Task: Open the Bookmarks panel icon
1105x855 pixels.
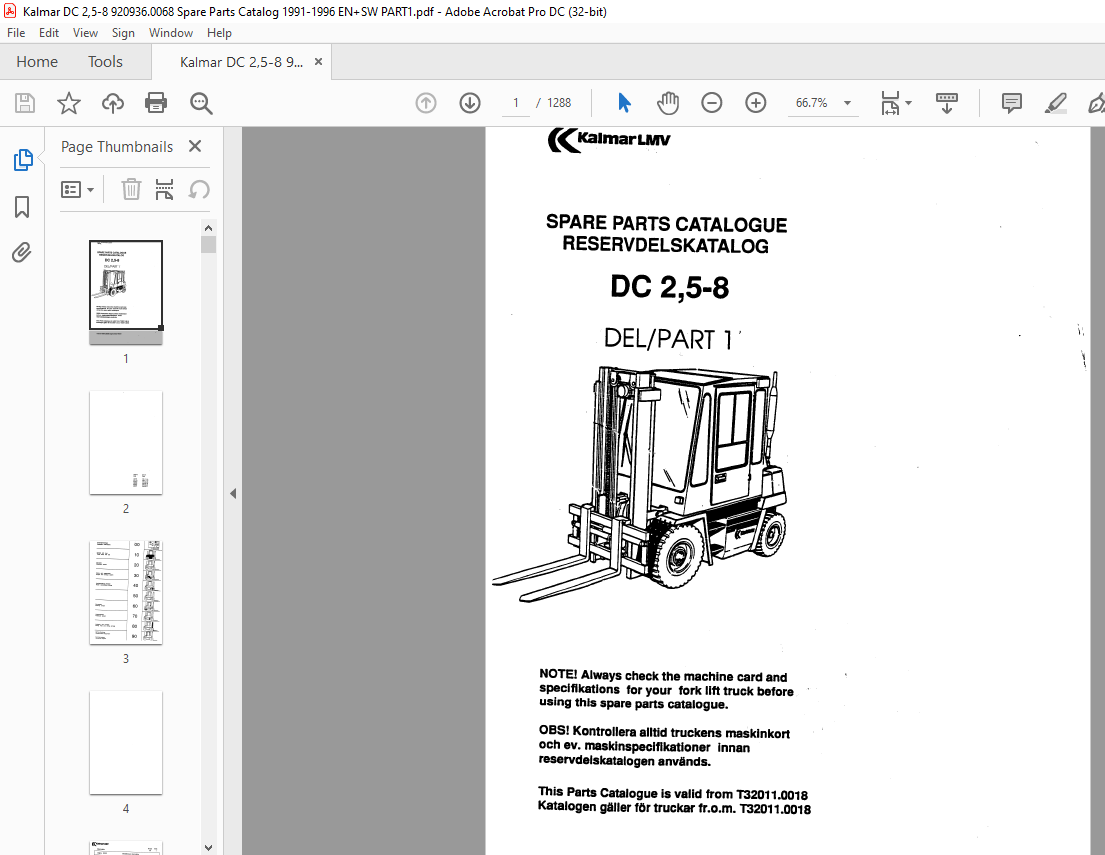Action: point(22,207)
